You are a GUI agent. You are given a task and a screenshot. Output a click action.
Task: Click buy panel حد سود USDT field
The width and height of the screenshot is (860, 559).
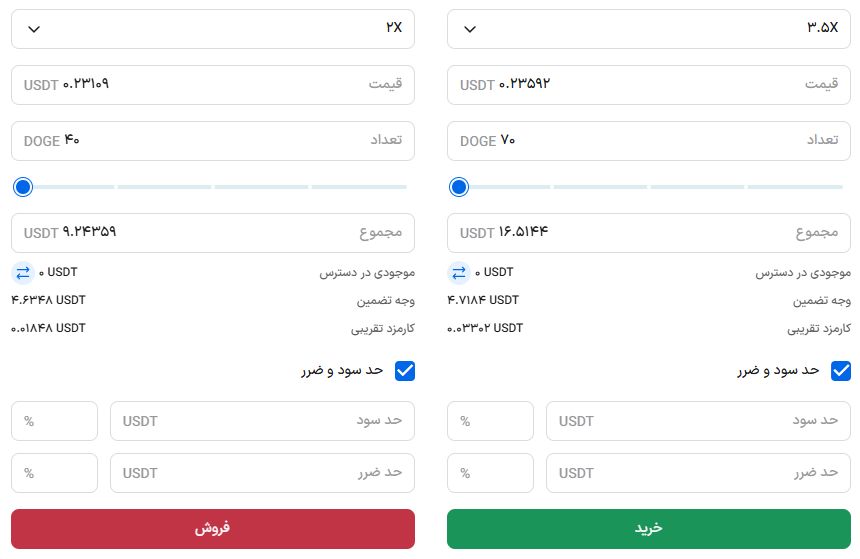point(698,421)
